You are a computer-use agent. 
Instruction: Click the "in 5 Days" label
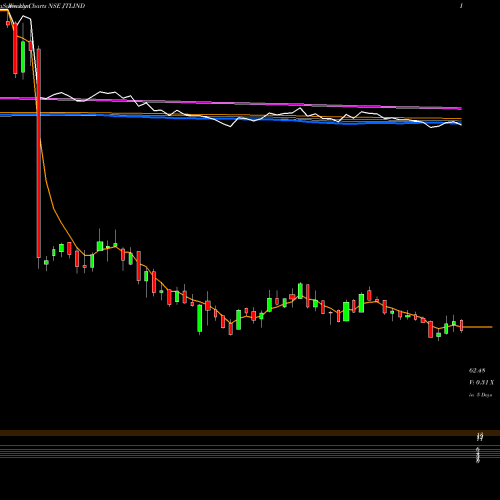point(480,395)
